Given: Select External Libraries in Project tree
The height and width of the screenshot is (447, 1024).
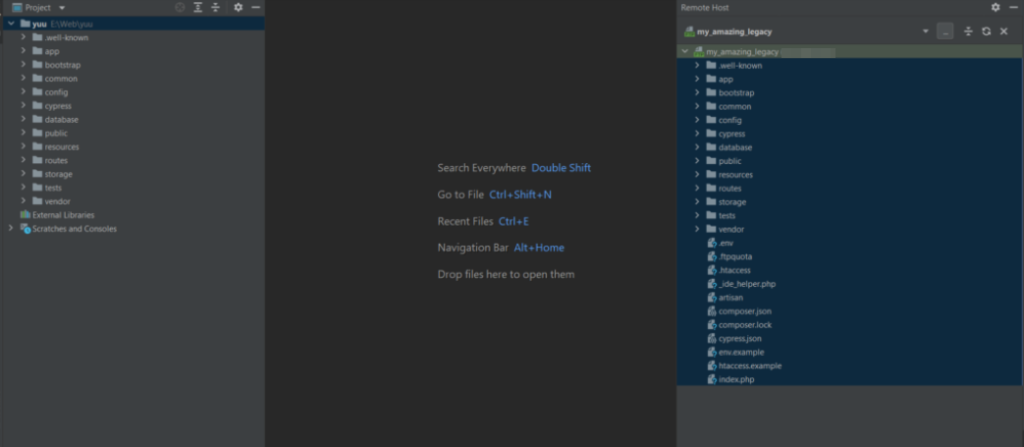Looking at the screenshot, I should pyautogui.click(x=63, y=215).
